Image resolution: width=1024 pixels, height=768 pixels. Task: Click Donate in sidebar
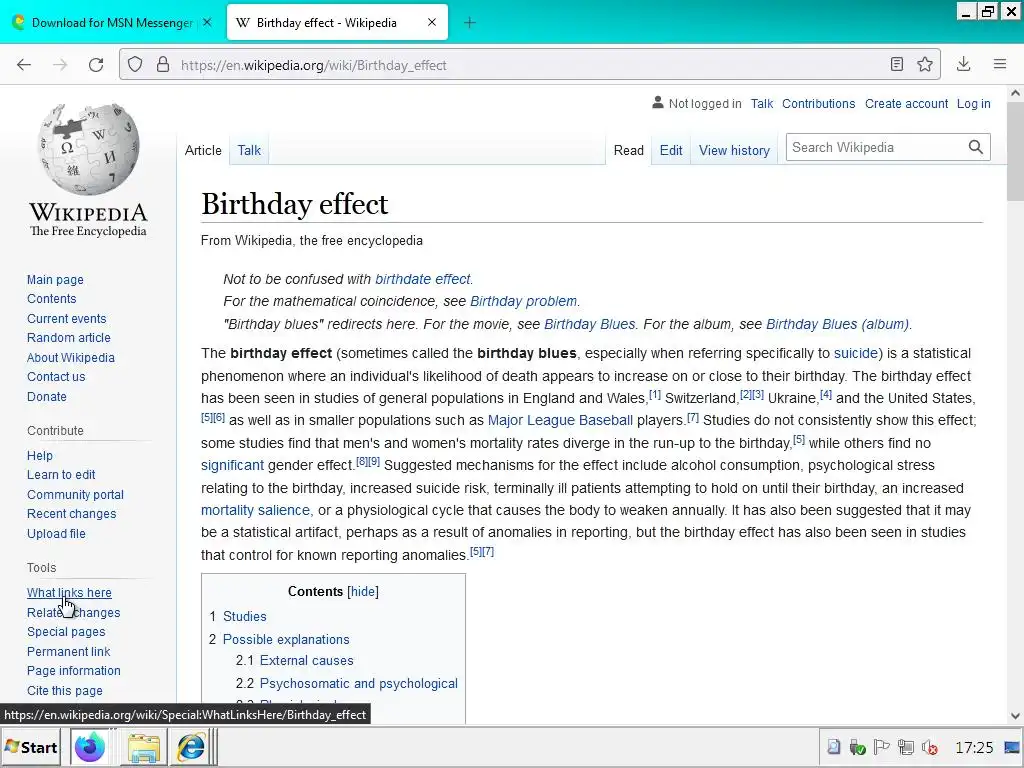click(x=46, y=396)
